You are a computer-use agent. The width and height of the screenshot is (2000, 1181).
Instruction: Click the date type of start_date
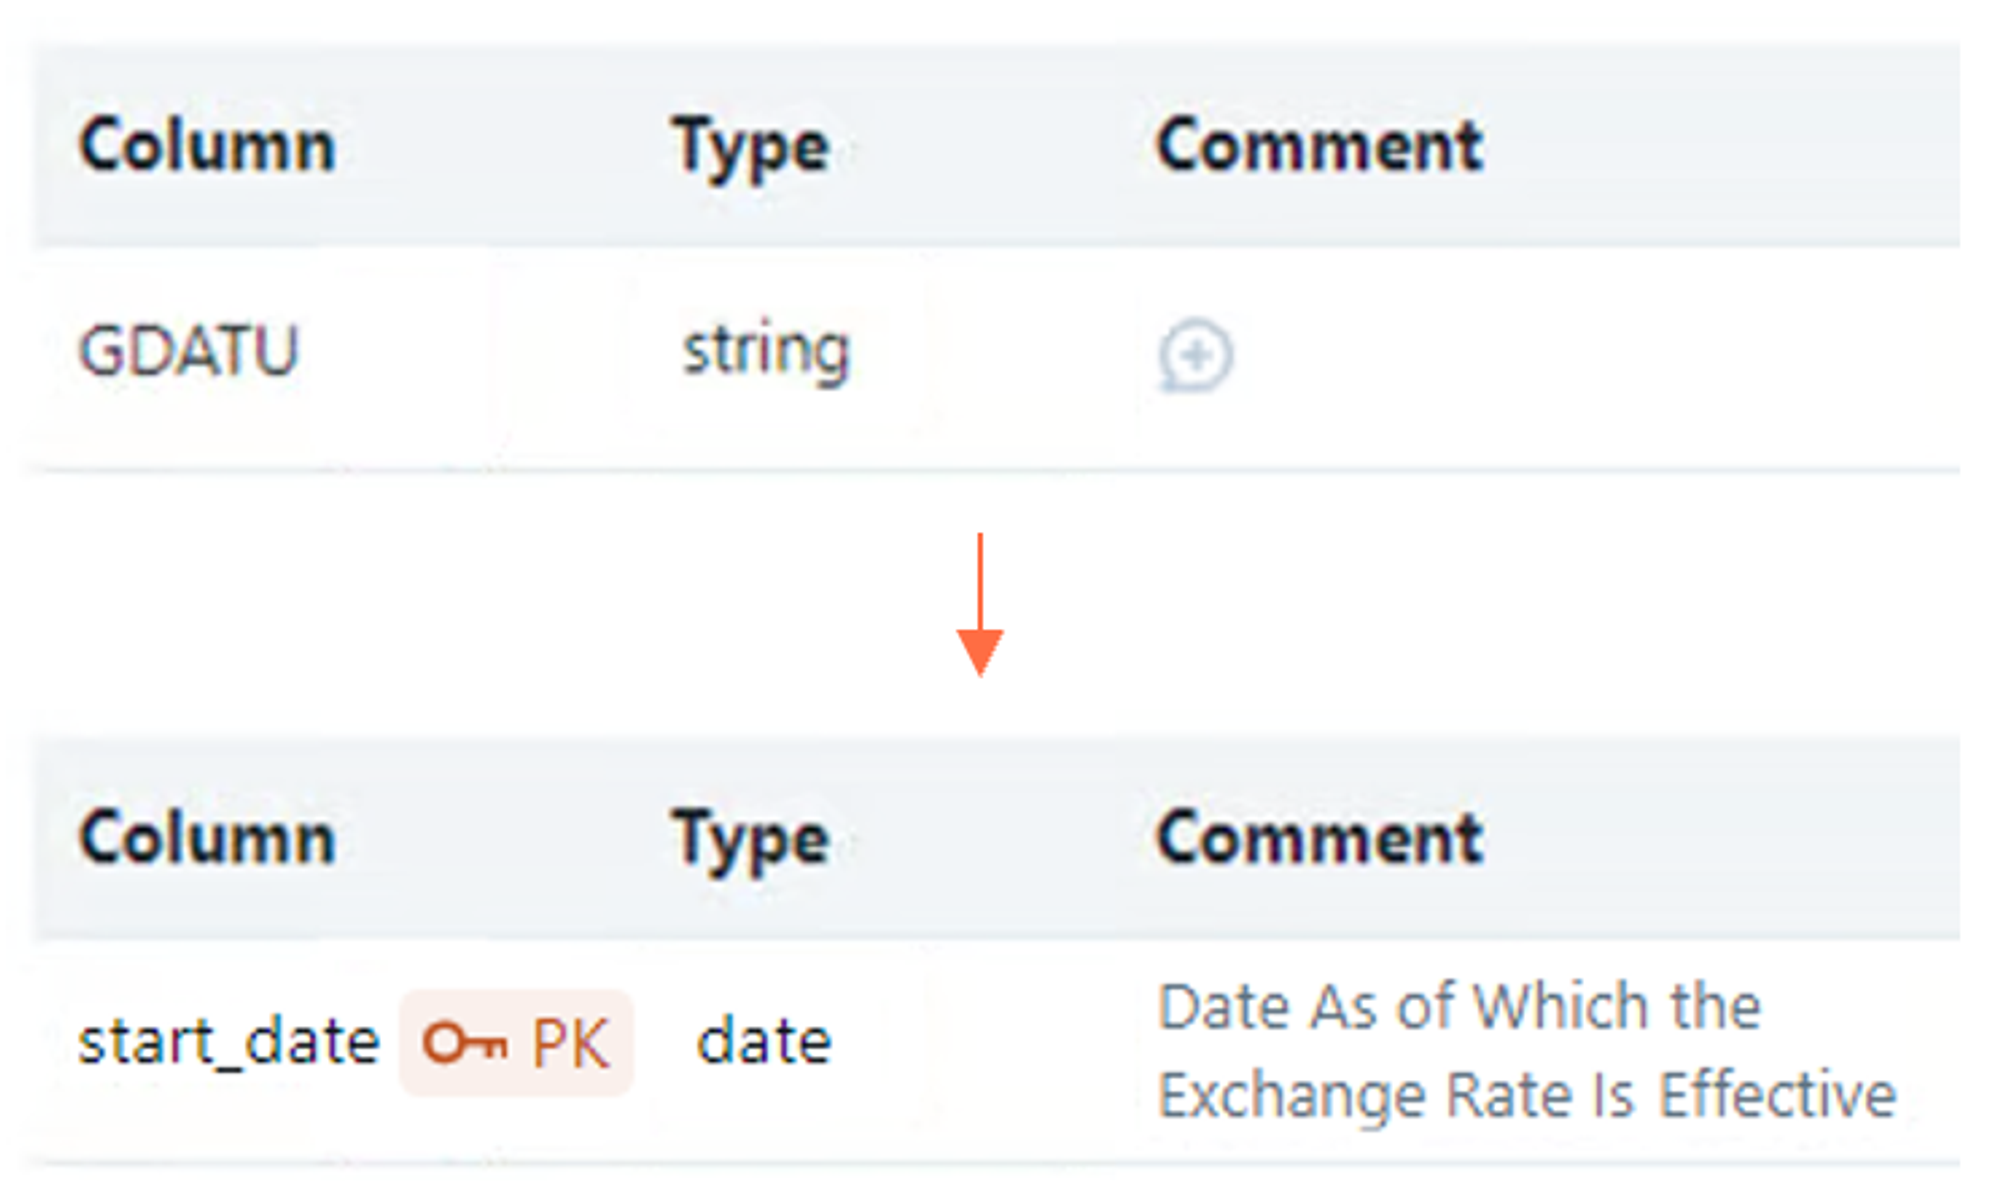coord(764,1042)
